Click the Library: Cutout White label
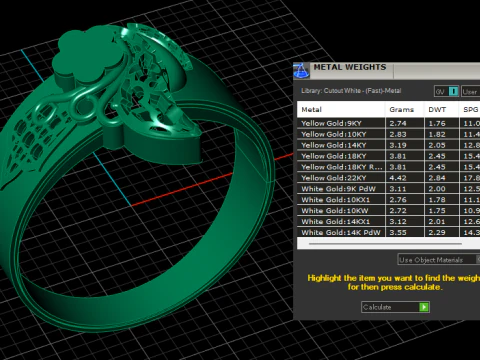 point(351,91)
